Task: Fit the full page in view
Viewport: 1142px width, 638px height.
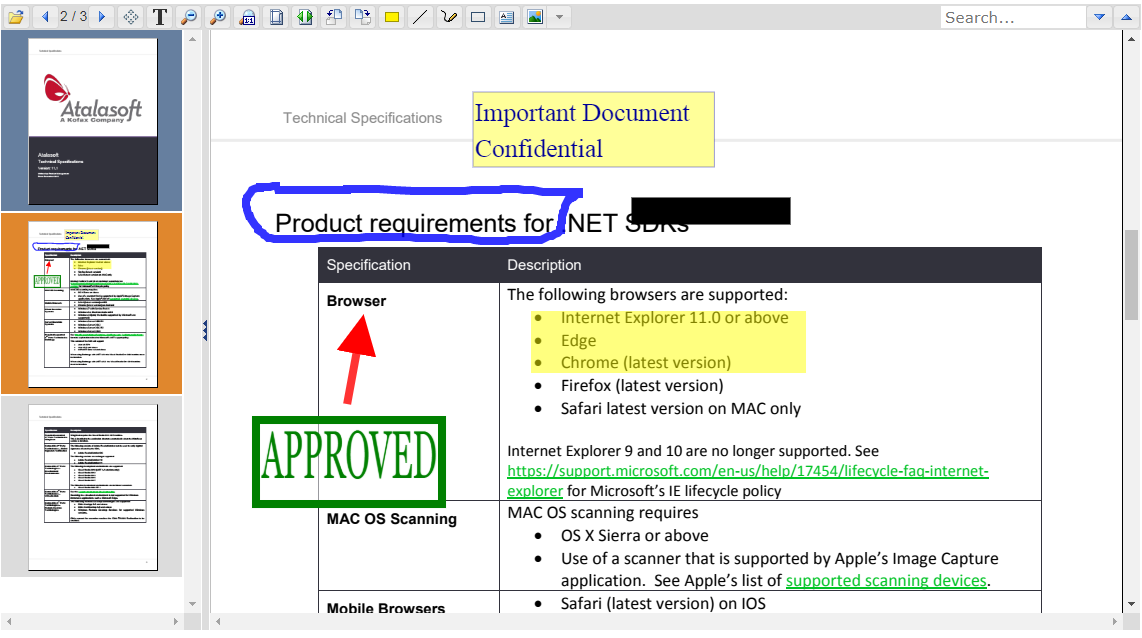Action: [x=276, y=17]
